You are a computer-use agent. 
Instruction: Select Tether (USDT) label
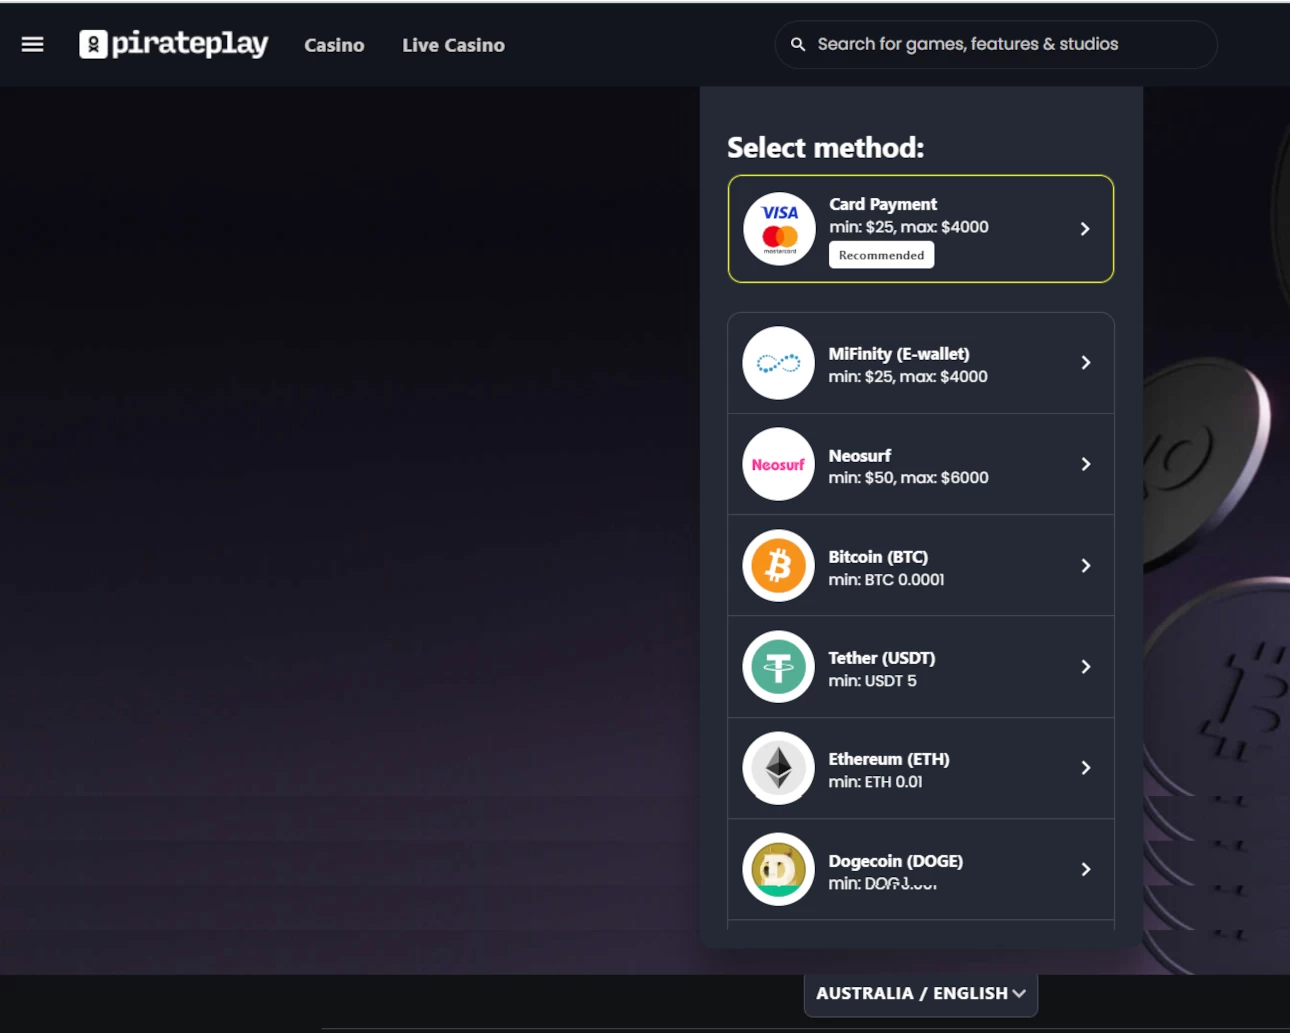coord(882,658)
